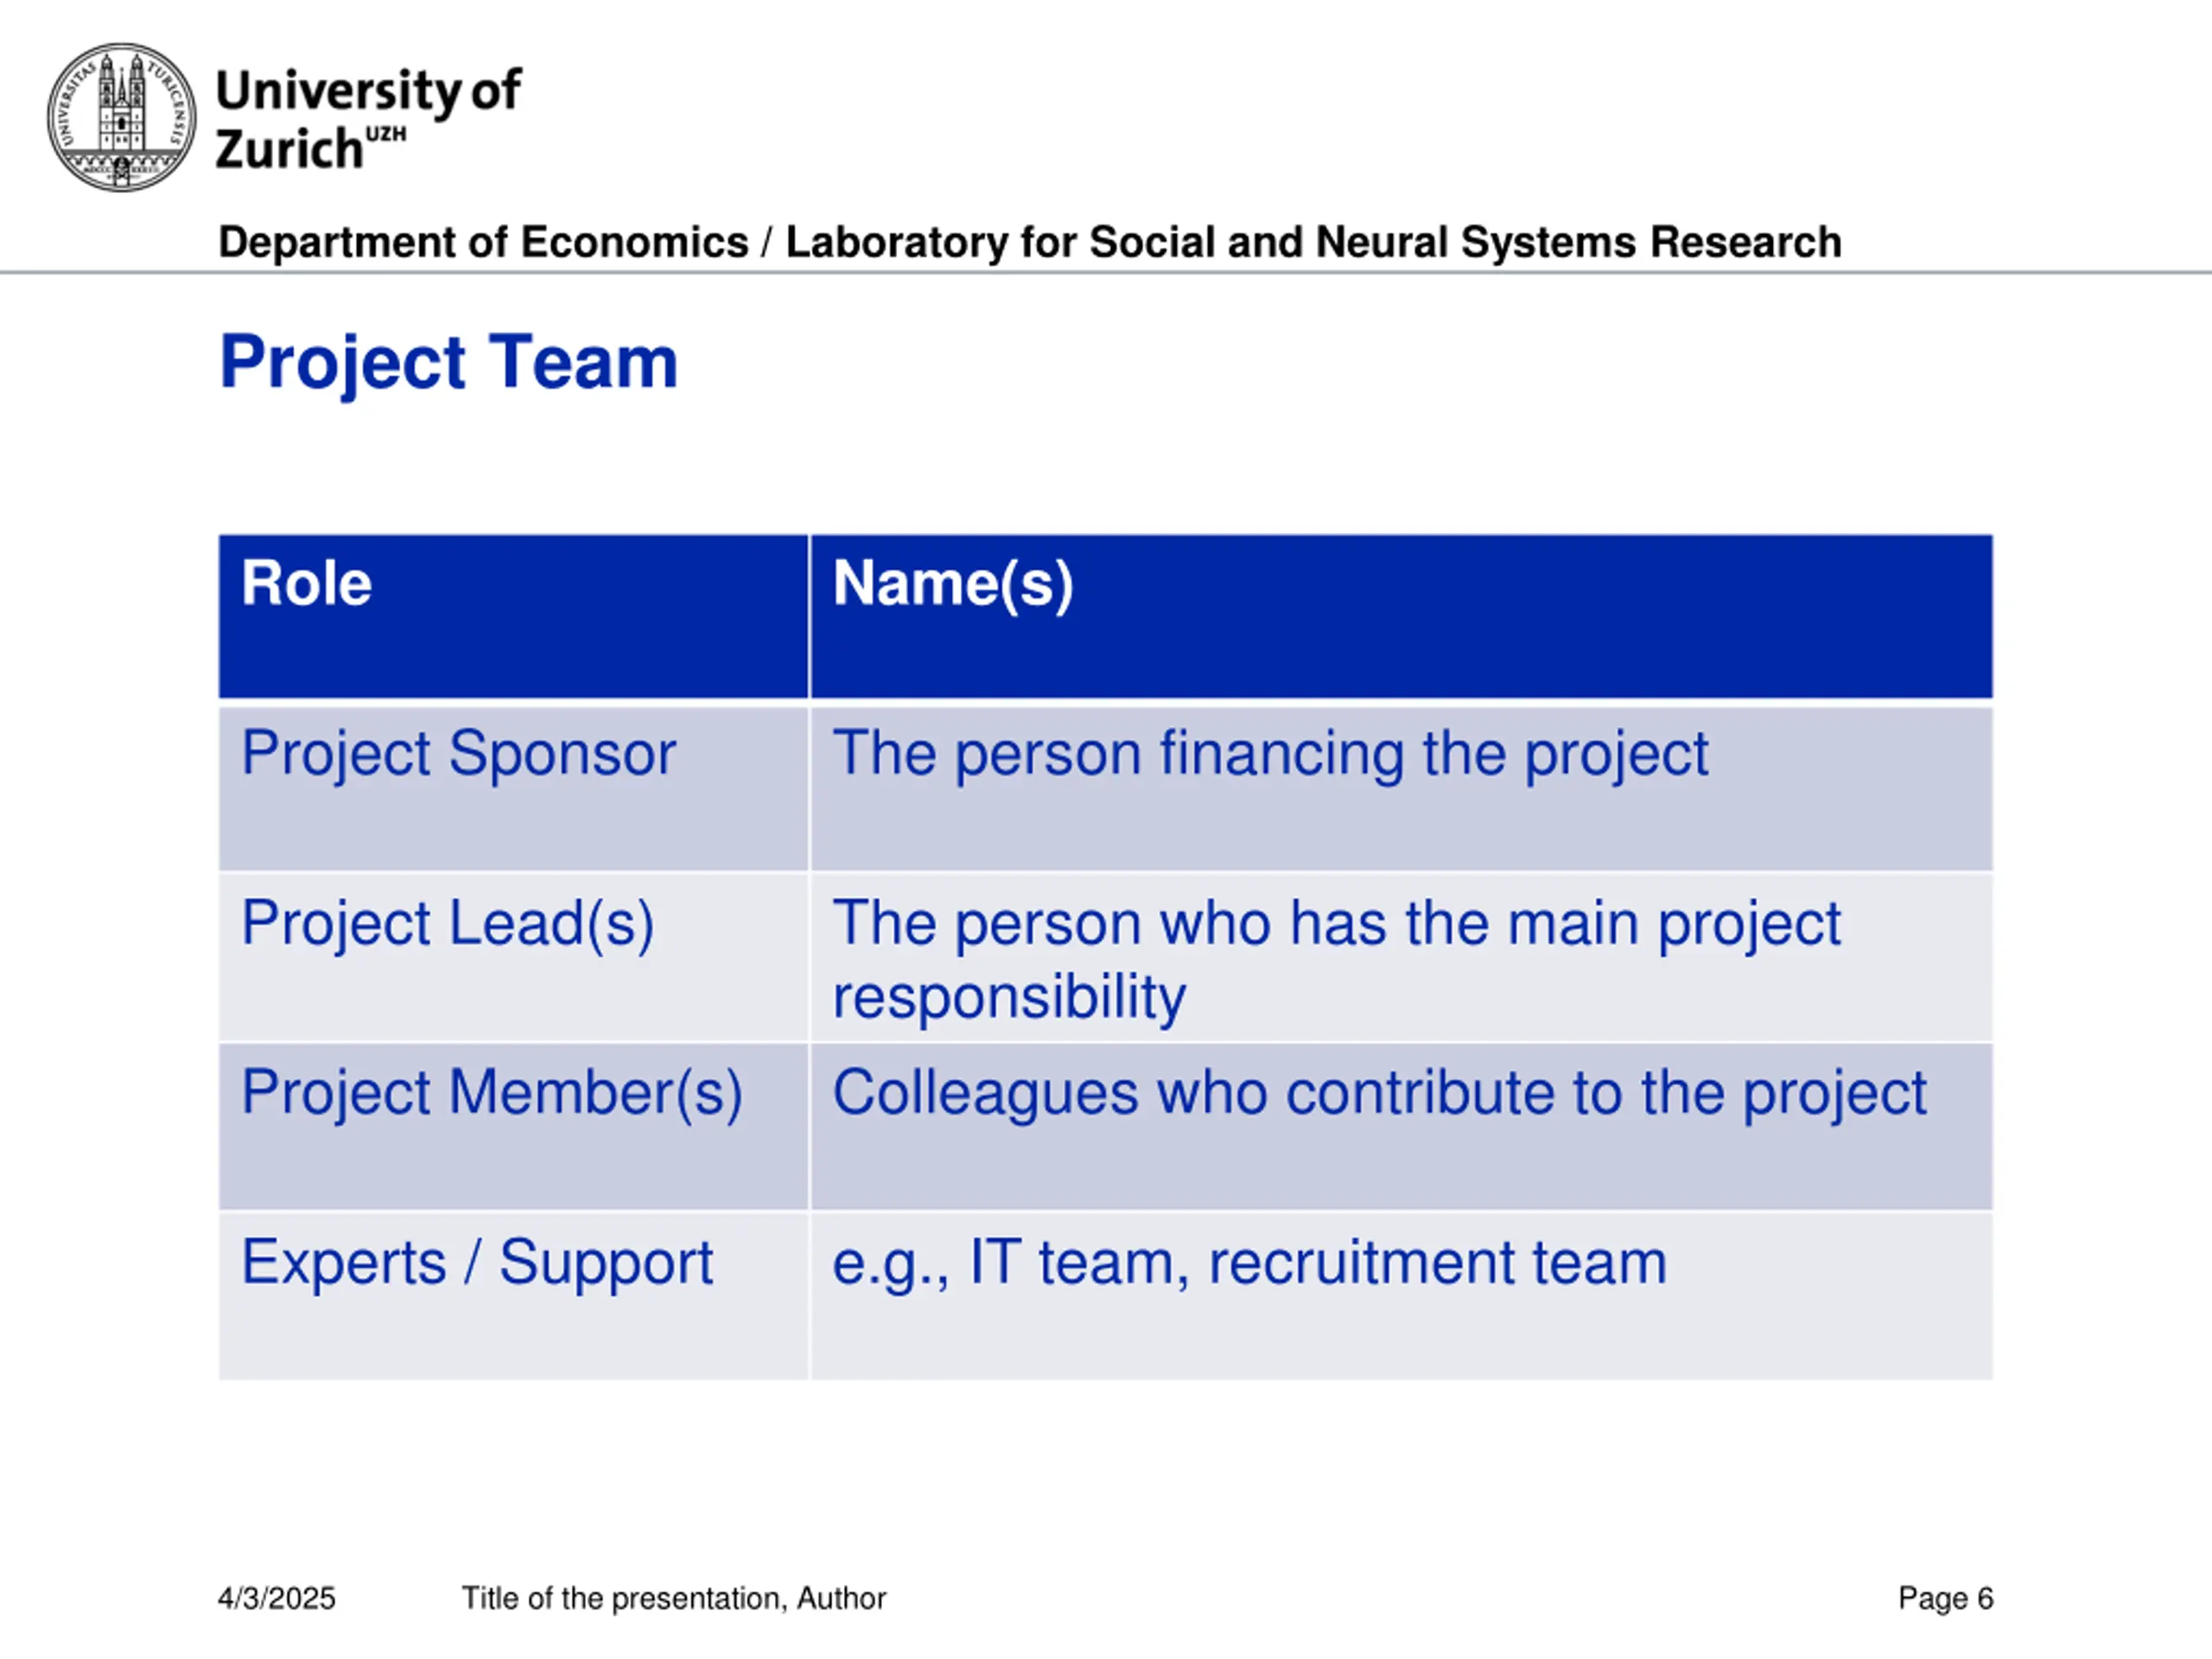The width and height of the screenshot is (2212, 1659).
Task: Click the 'IT team, recruitment team' cell
Action: pos(1401,1296)
